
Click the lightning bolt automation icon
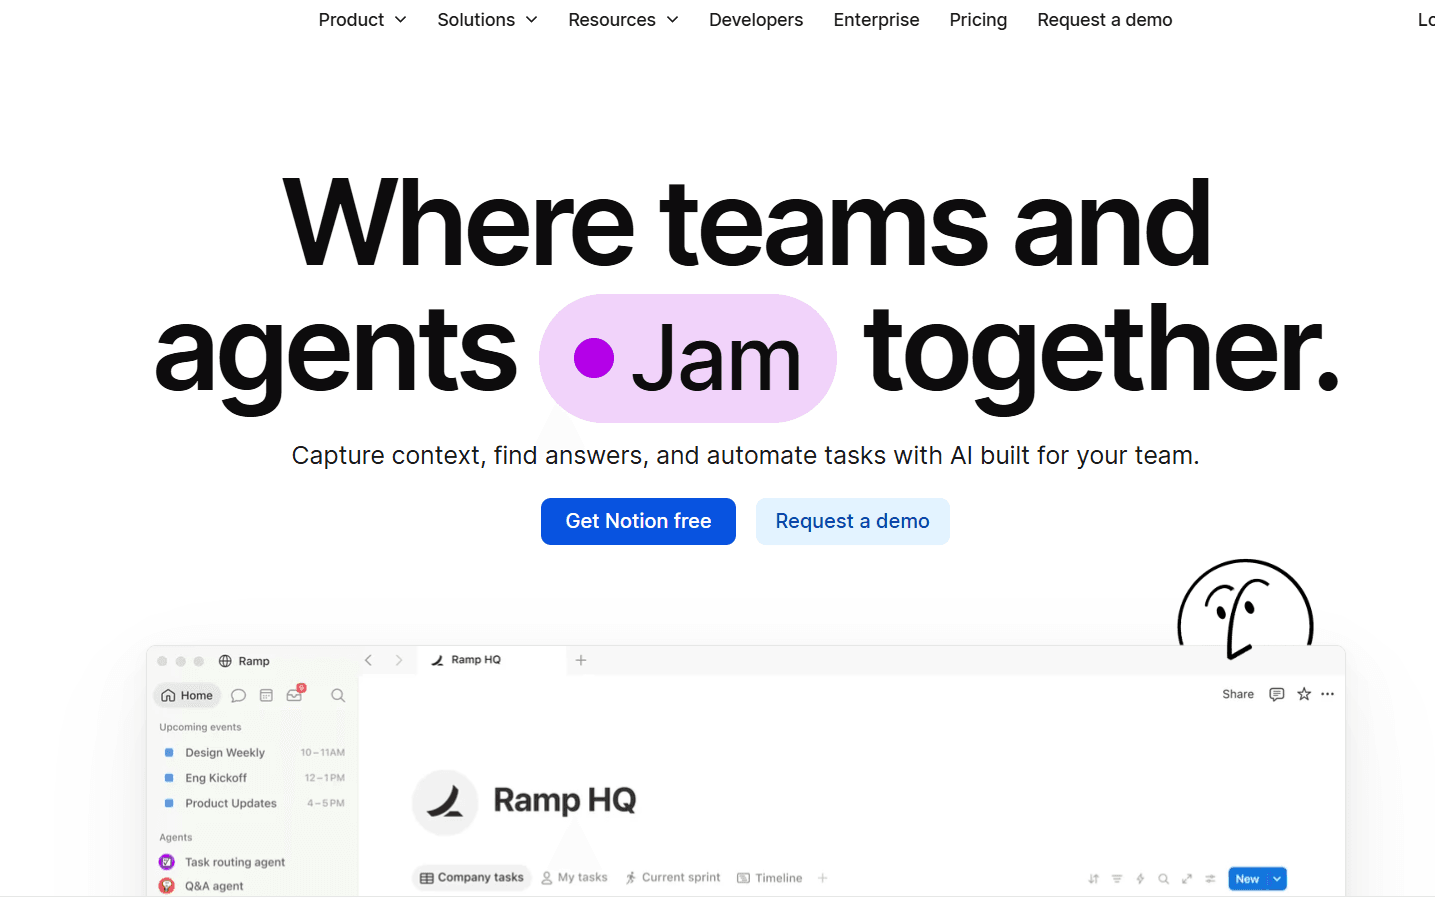(x=1140, y=879)
